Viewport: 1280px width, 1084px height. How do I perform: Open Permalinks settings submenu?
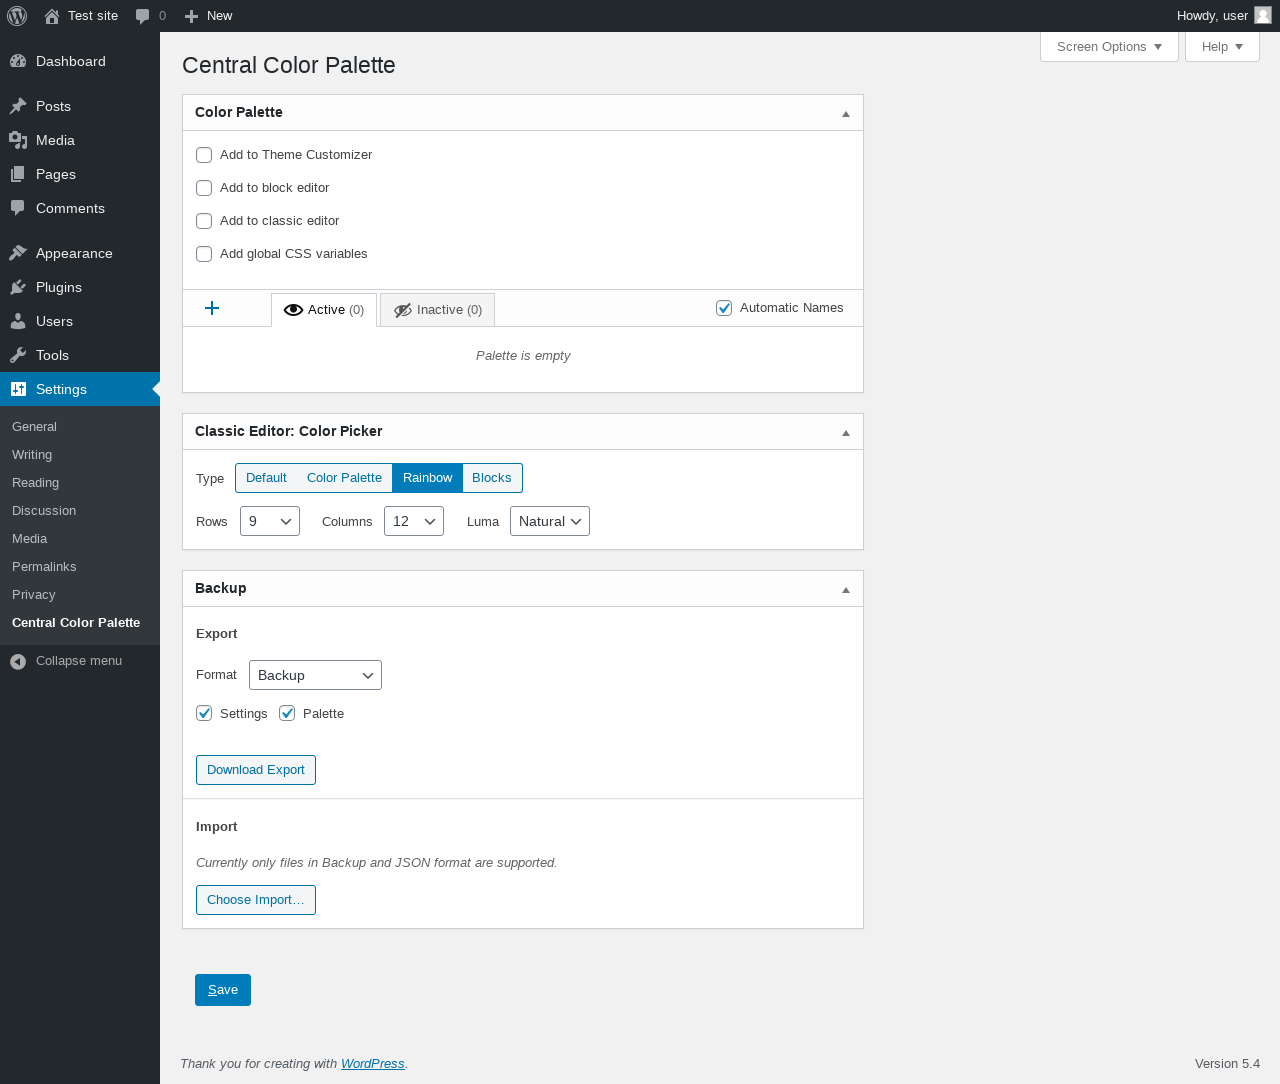click(44, 567)
